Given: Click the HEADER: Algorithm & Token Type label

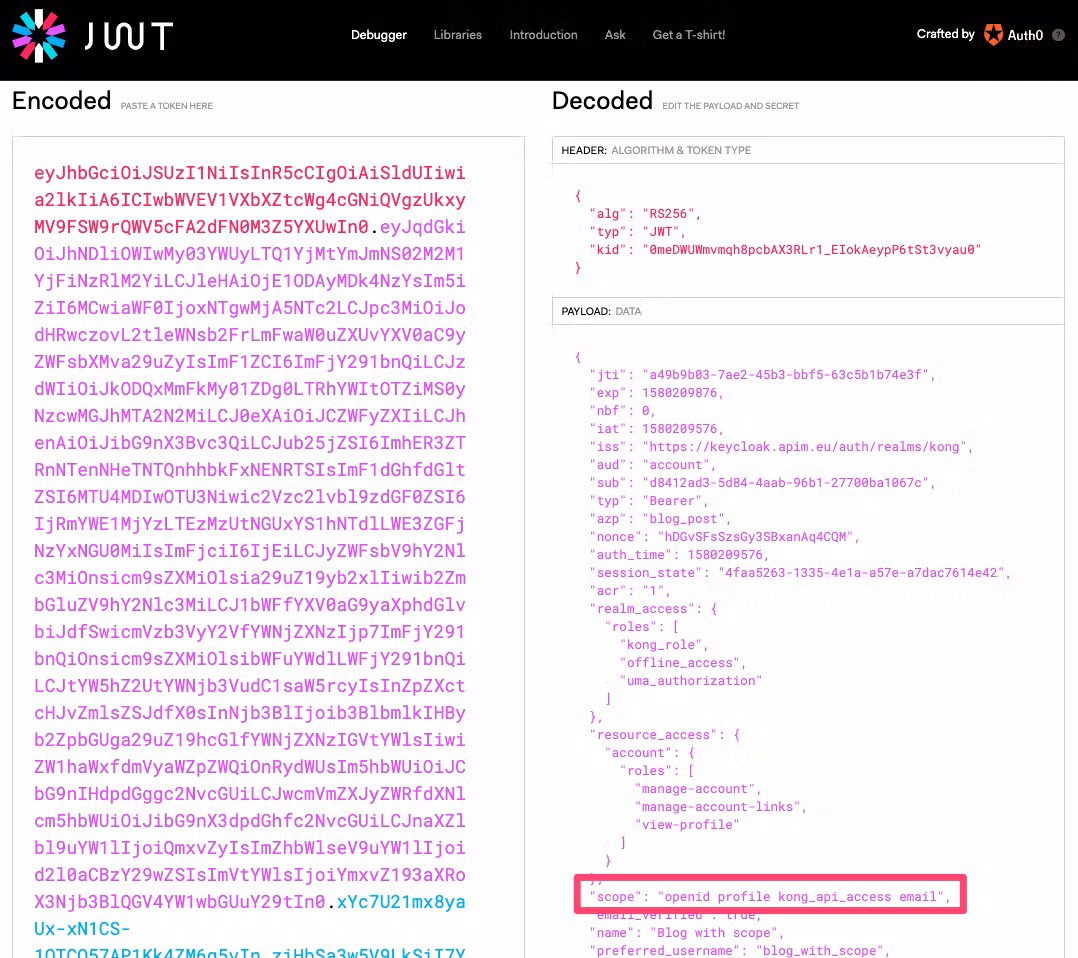Looking at the screenshot, I should tap(656, 150).
